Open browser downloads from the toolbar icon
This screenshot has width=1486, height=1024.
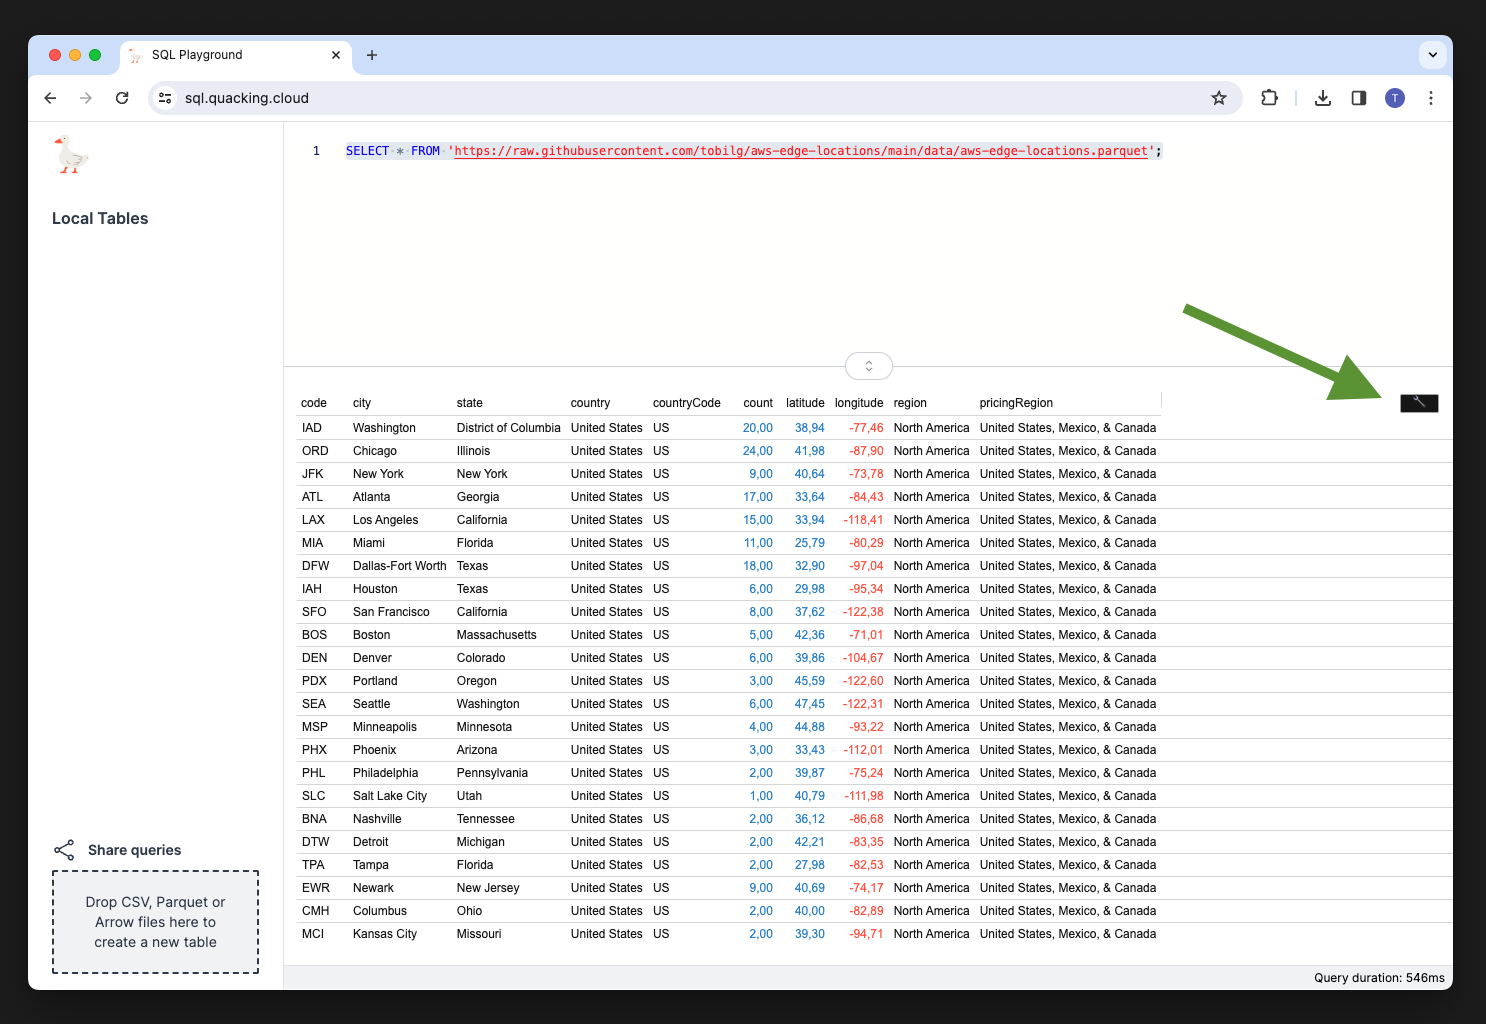[1322, 98]
